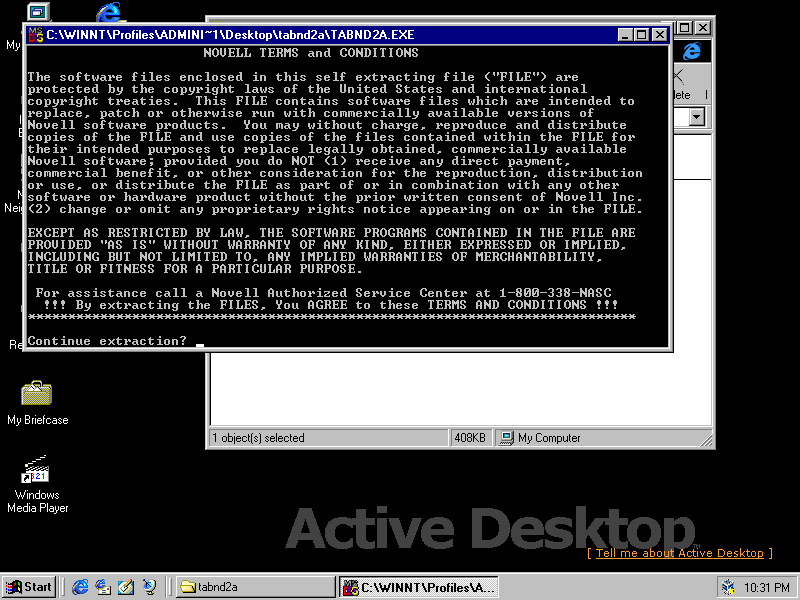Select the Windows Media Player shortcut icon

[37, 484]
